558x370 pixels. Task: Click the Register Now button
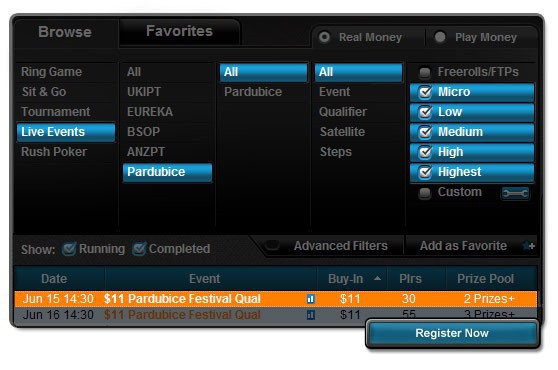click(x=452, y=333)
